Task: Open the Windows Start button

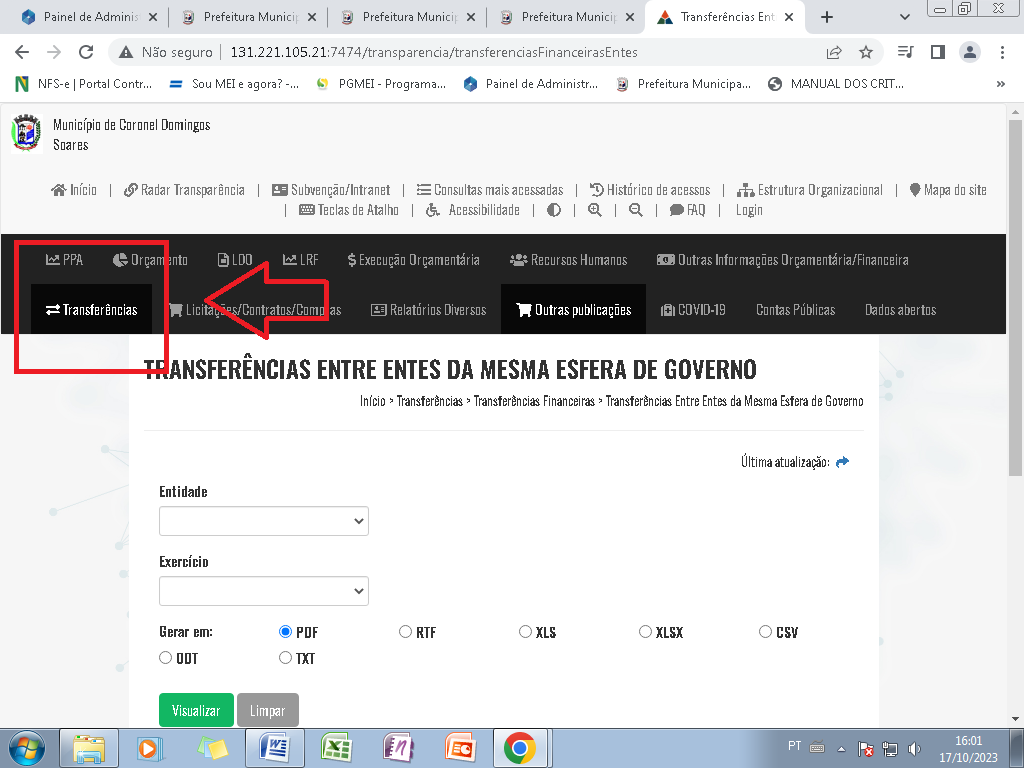Action: pos(27,748)
